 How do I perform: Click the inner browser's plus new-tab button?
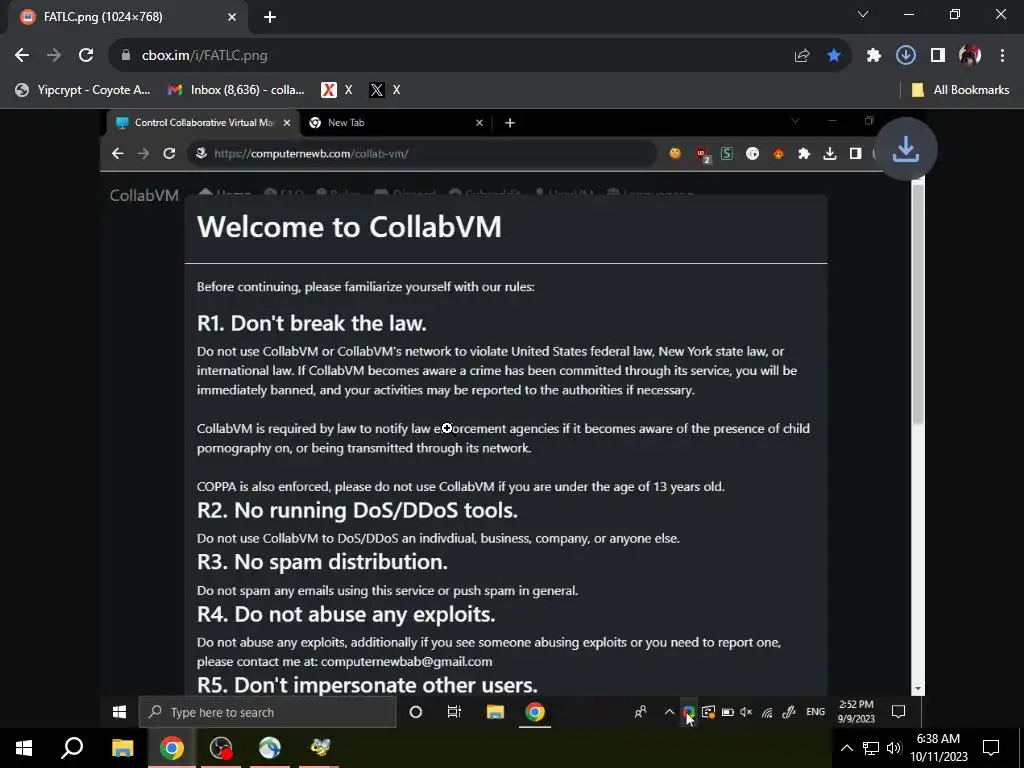click(510, 123)
